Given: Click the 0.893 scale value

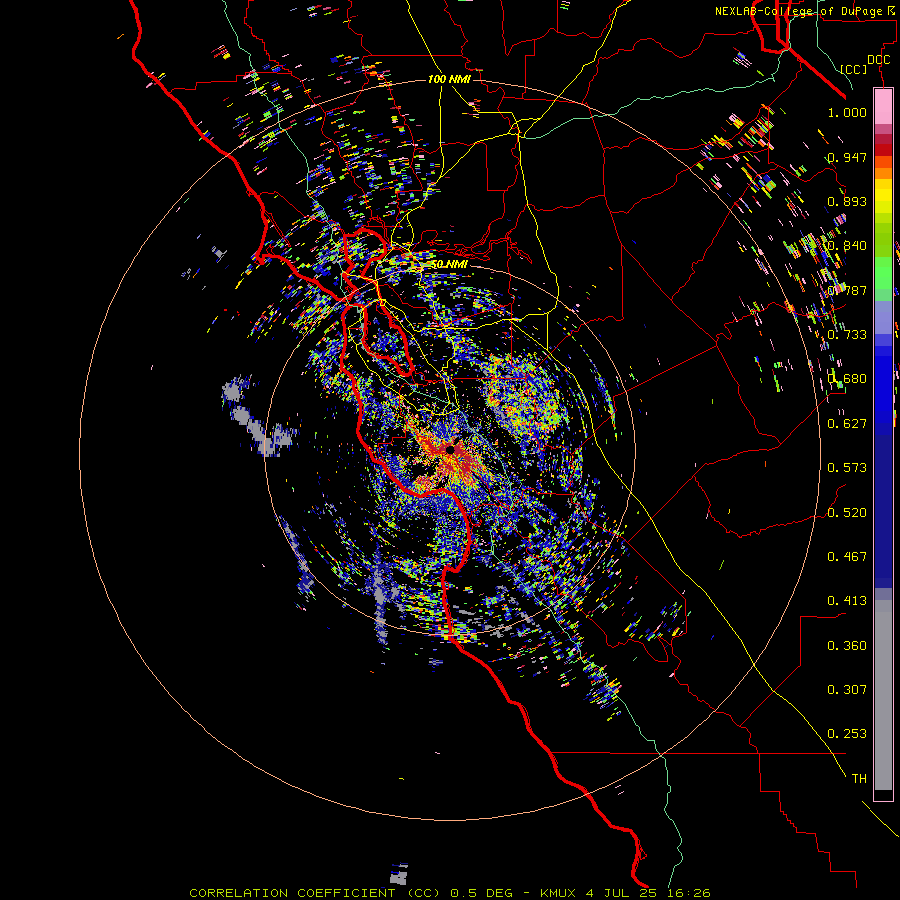Looking at the screenshot, I should [847, 201].
